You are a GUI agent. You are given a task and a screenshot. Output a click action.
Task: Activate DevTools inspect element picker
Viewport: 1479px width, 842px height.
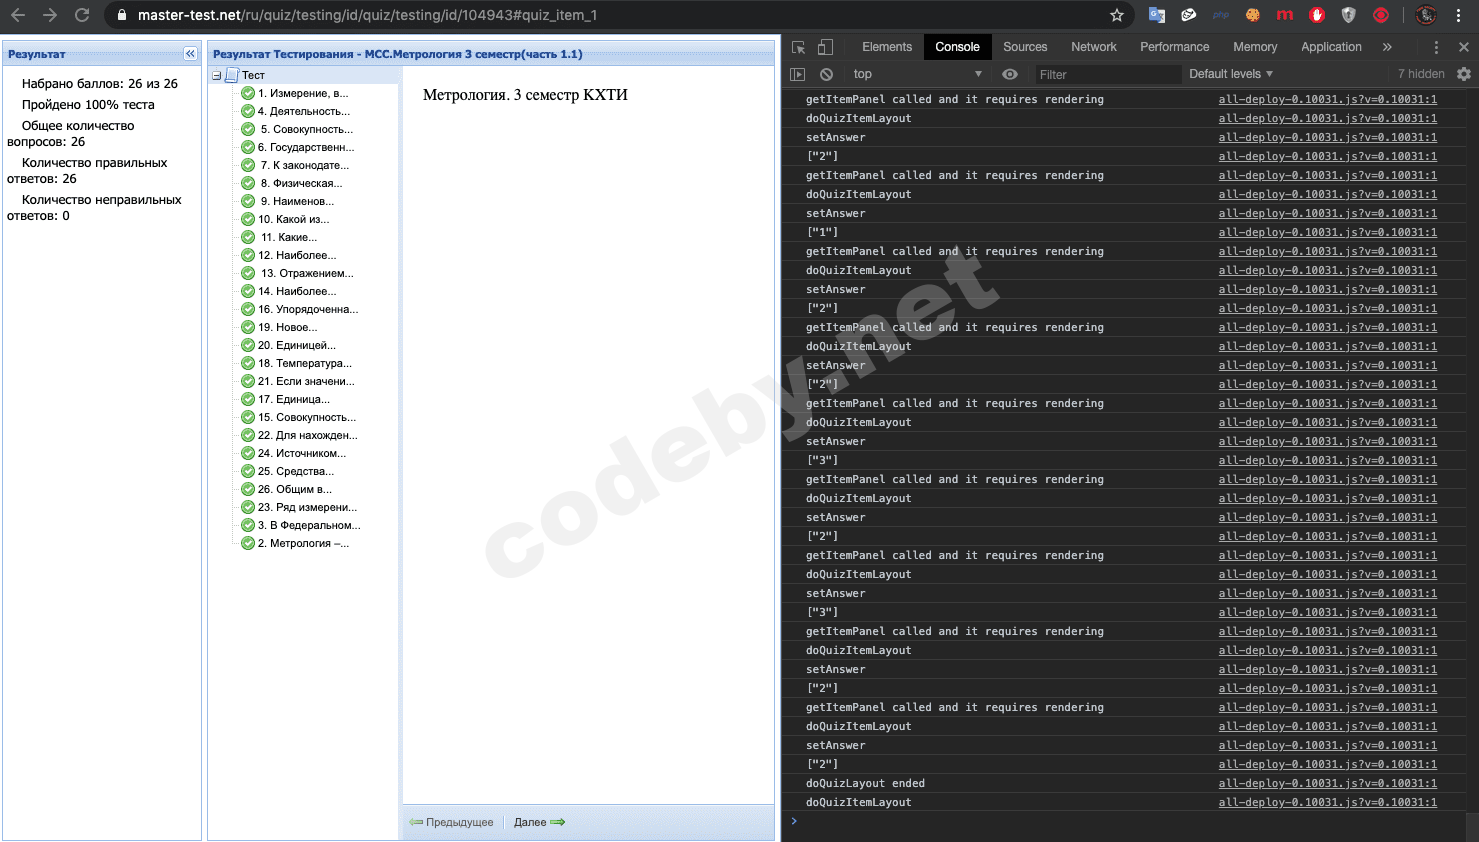[x=798, y=47]
